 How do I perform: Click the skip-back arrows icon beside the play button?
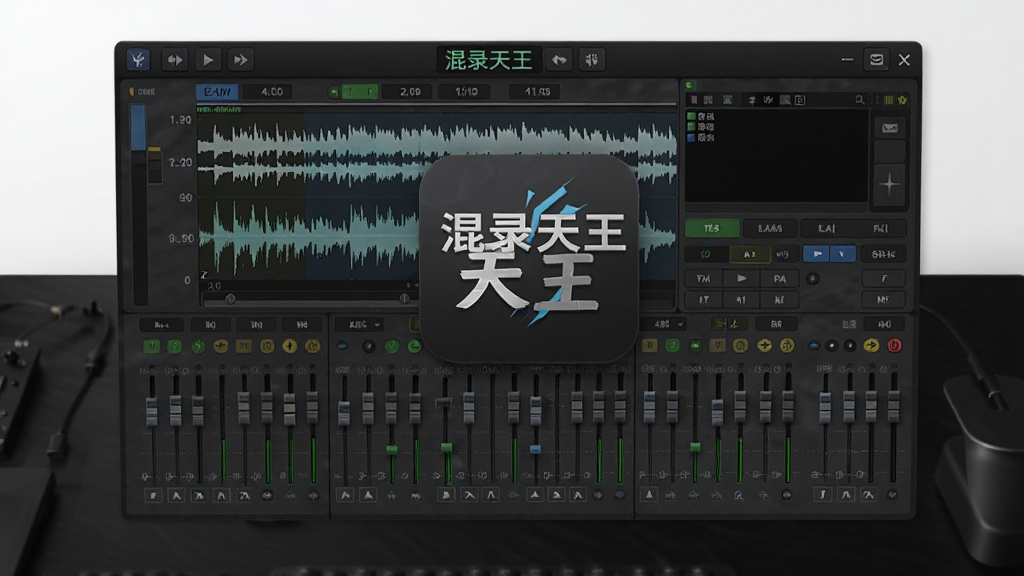point(174,60)
